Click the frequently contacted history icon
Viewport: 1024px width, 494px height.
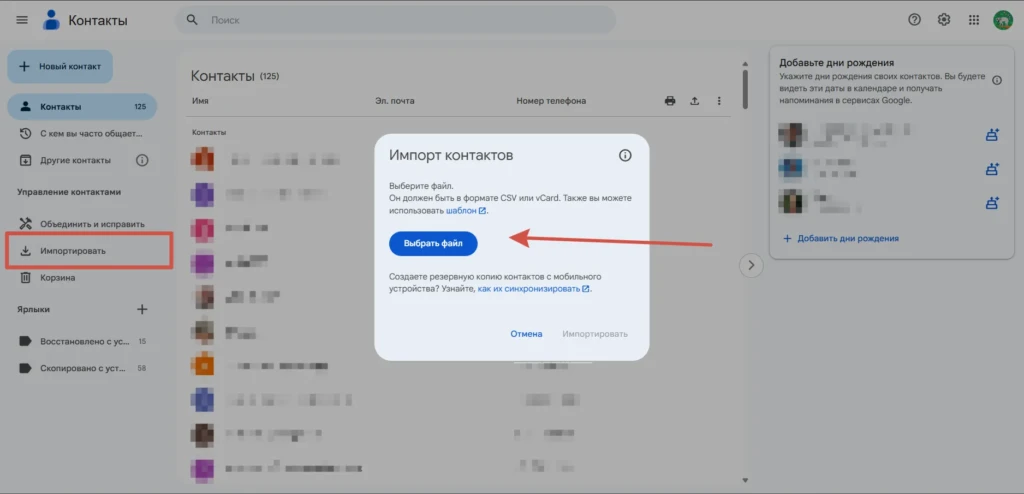click(25, 133)
